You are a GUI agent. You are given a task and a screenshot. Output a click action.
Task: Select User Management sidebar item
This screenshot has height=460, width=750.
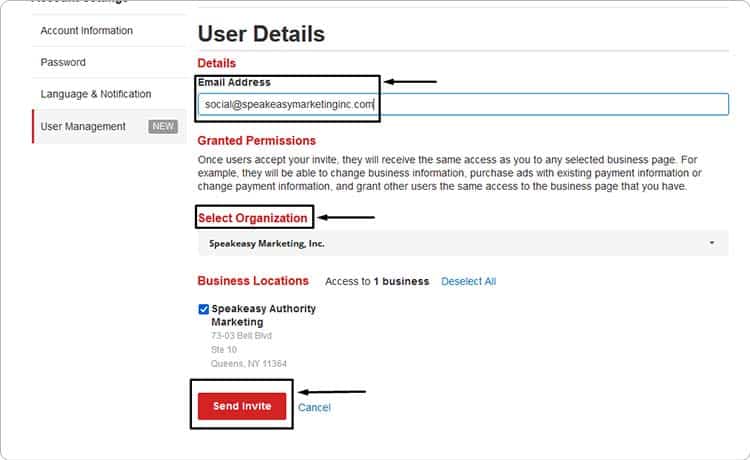coord(109,127)
